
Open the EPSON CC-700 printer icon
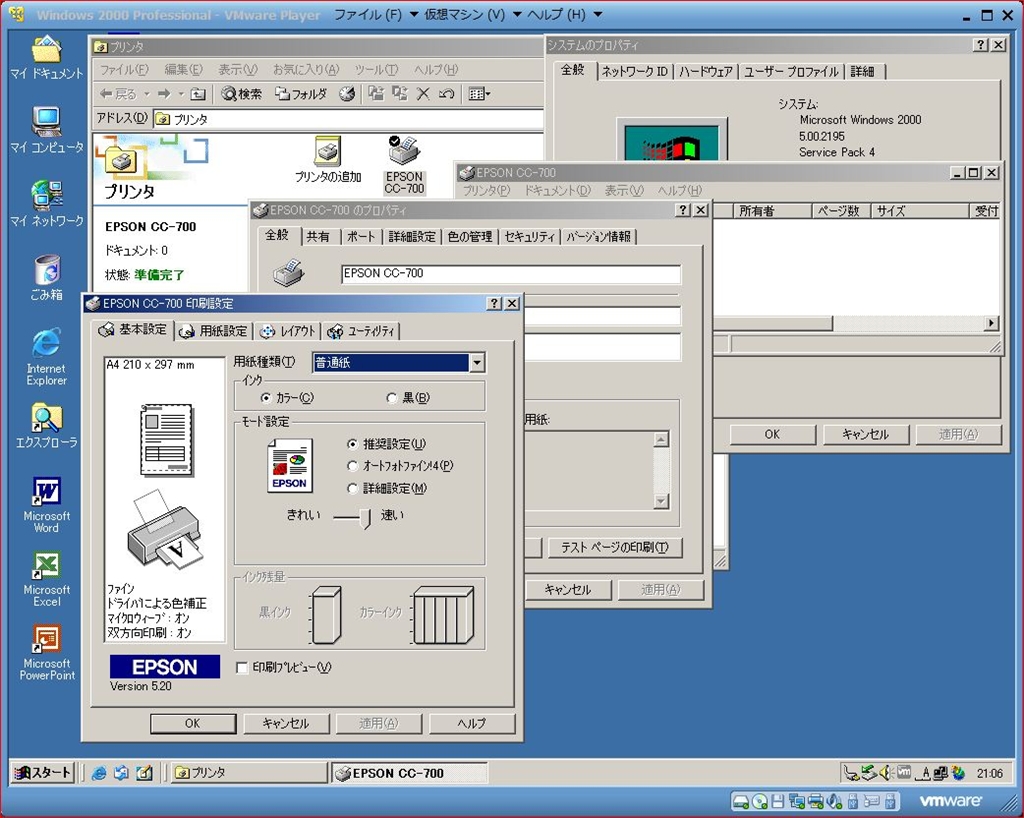tap(404, 153)
